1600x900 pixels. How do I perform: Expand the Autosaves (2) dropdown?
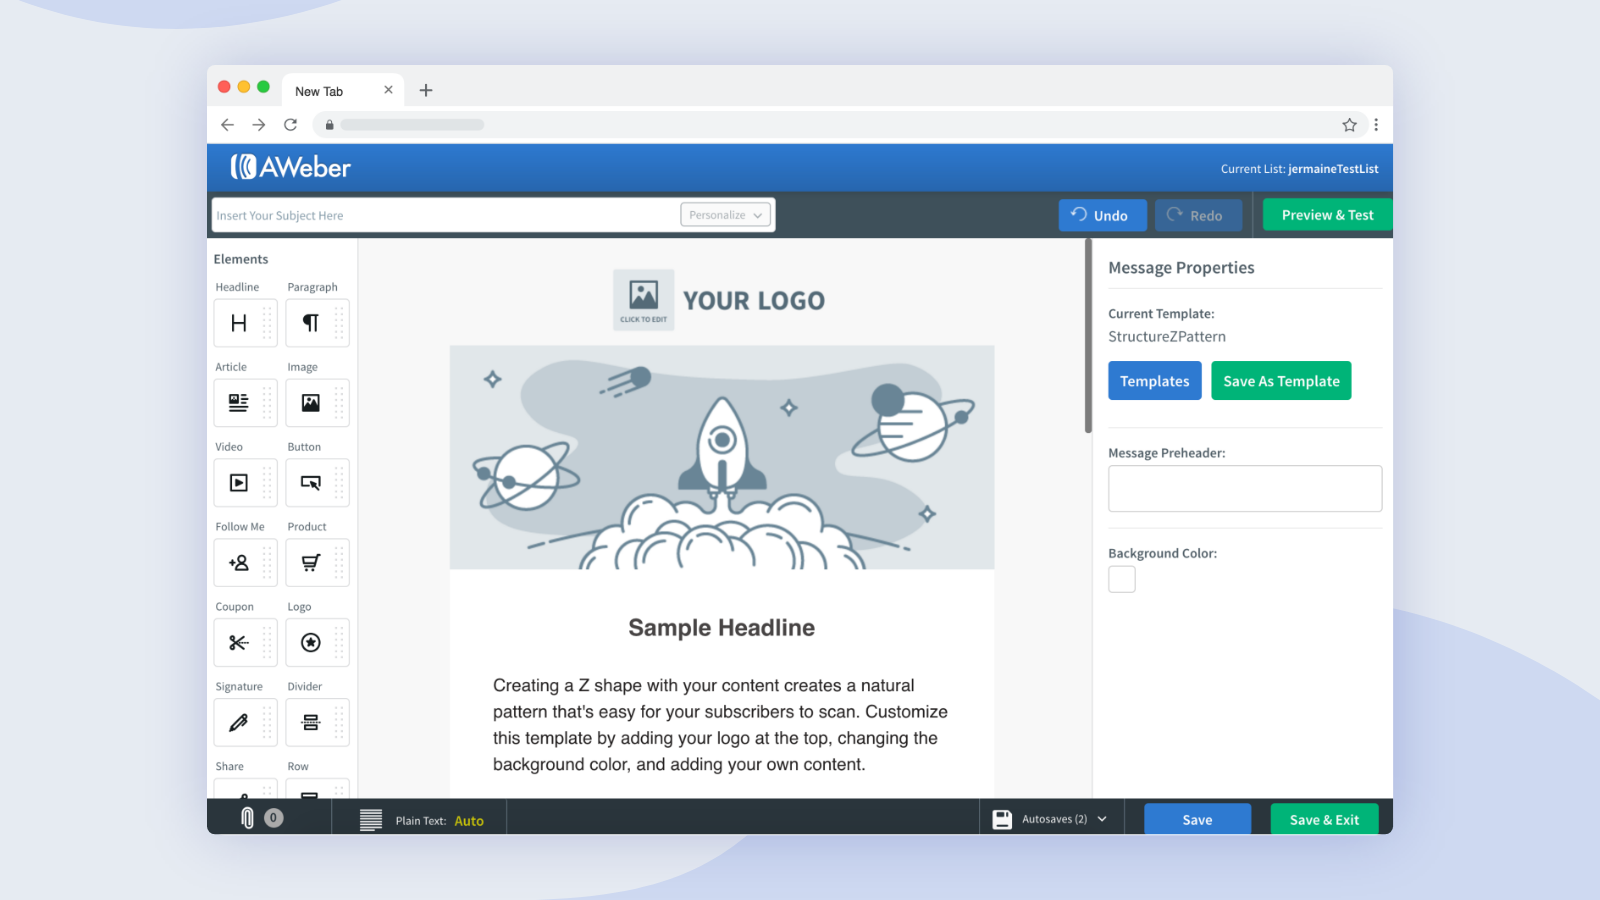1102,819
